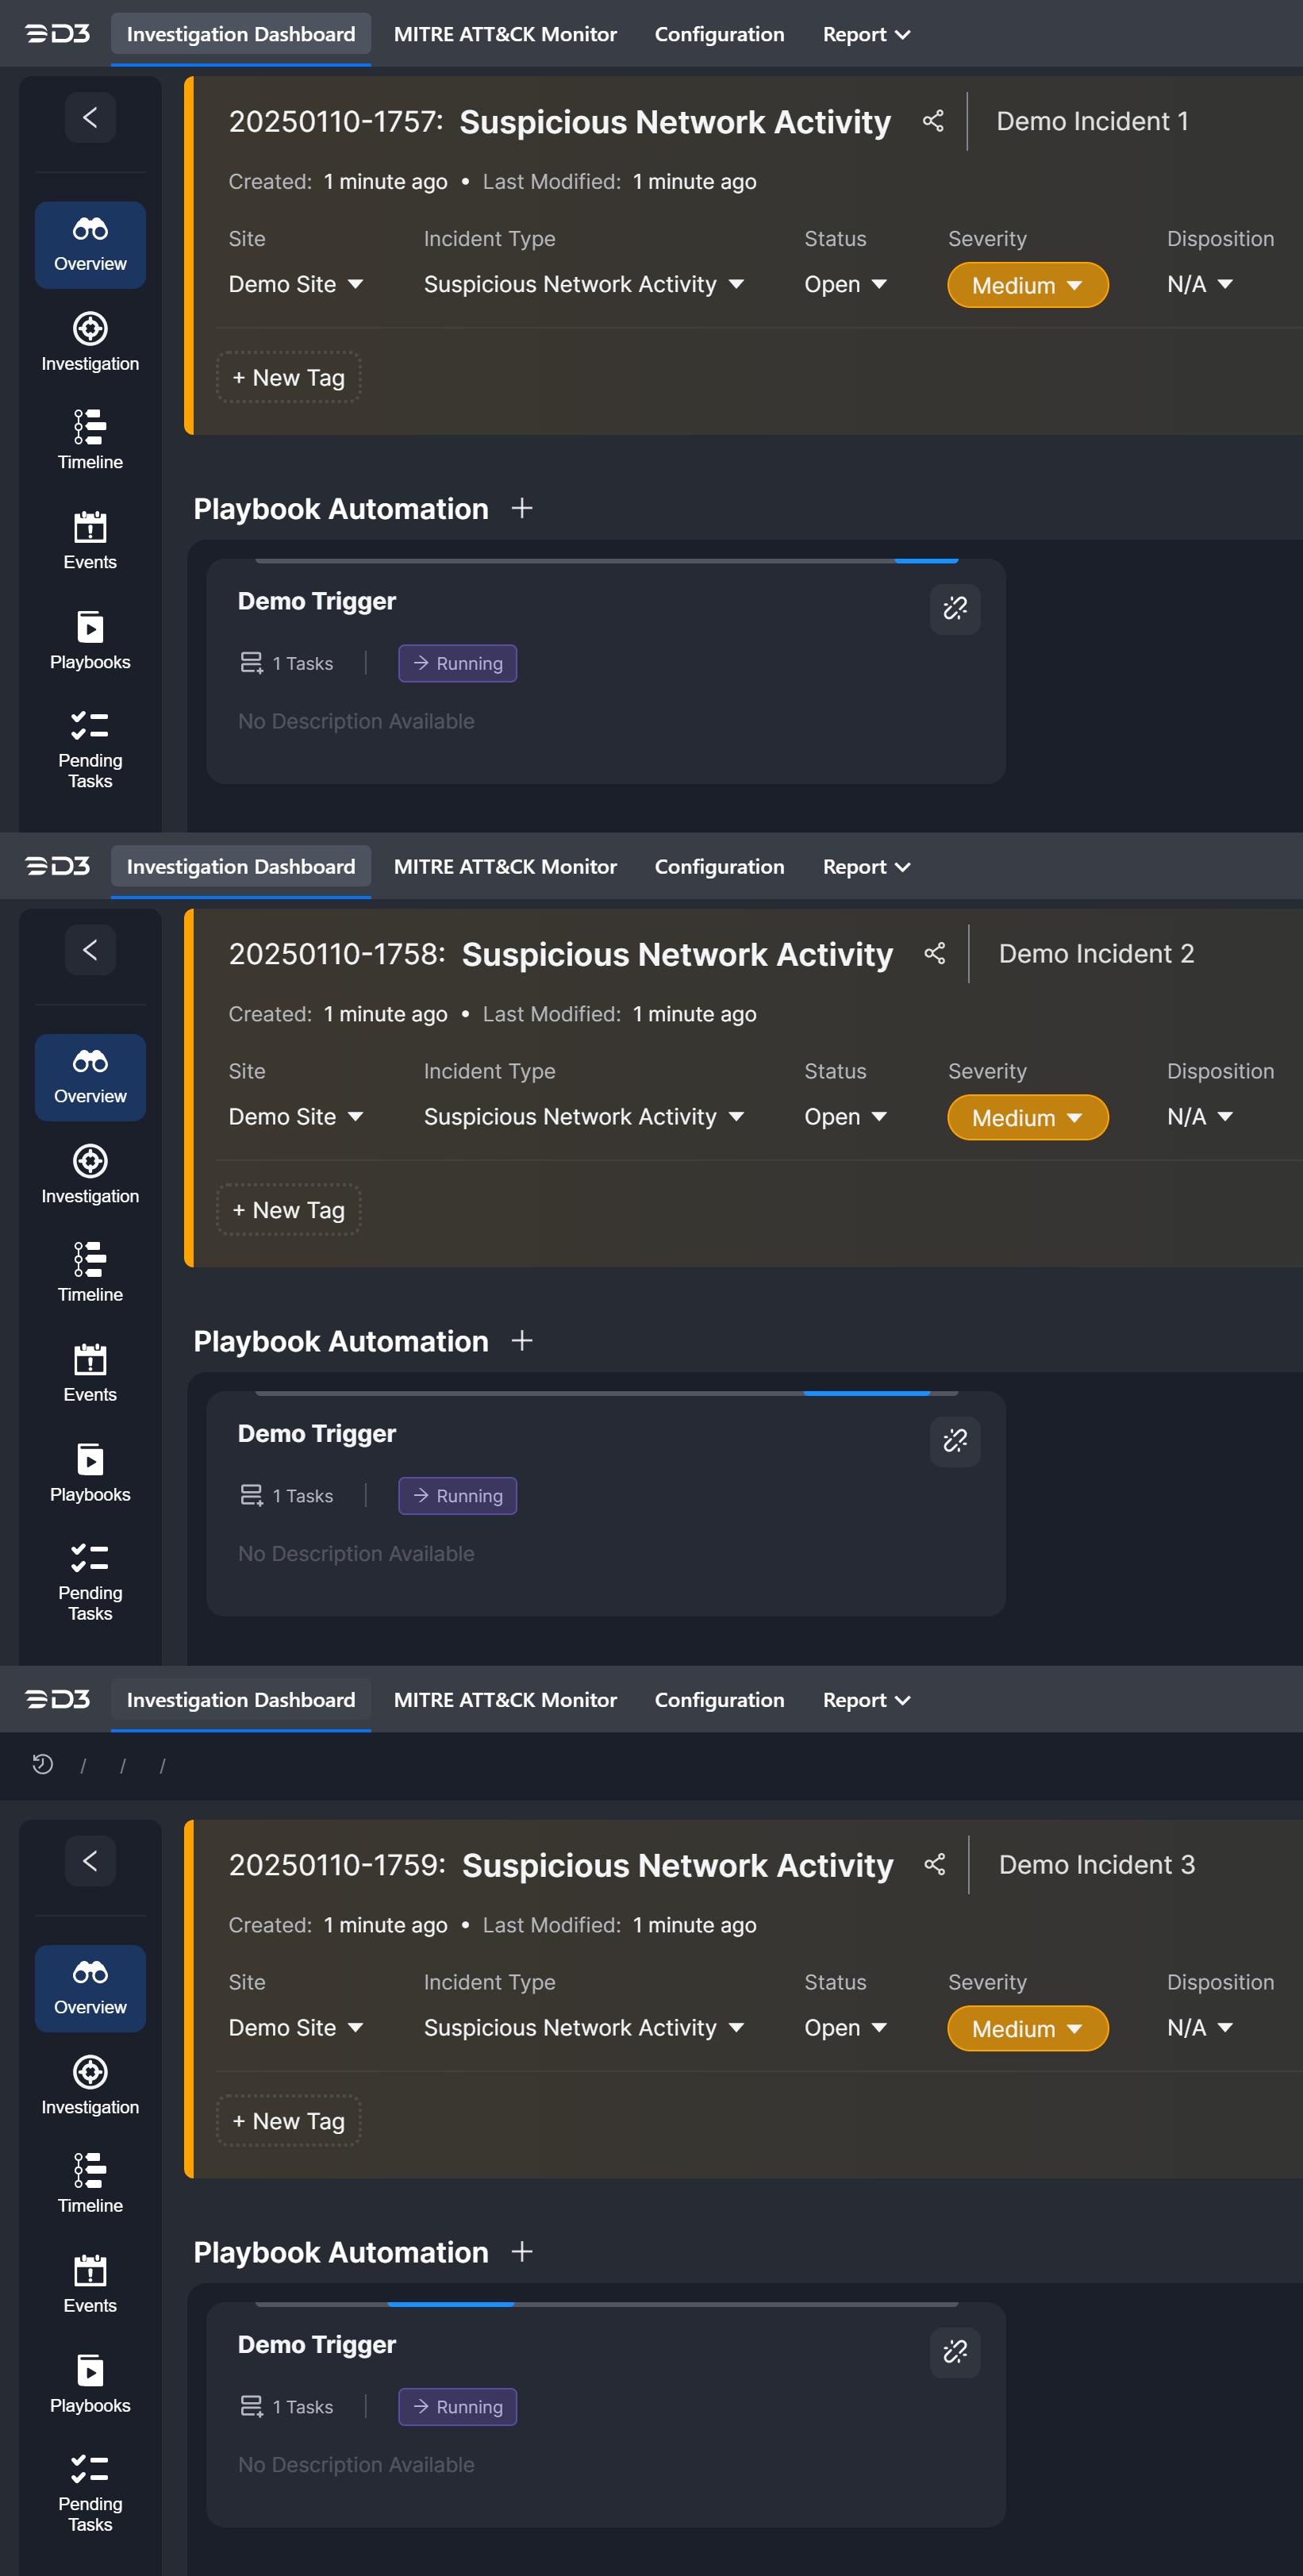The width and height of the screenshot is (1303, 2576).
Task: Collapse the sidebar using arrow beside Demo Incident 3
Action: pos(90,1861)
